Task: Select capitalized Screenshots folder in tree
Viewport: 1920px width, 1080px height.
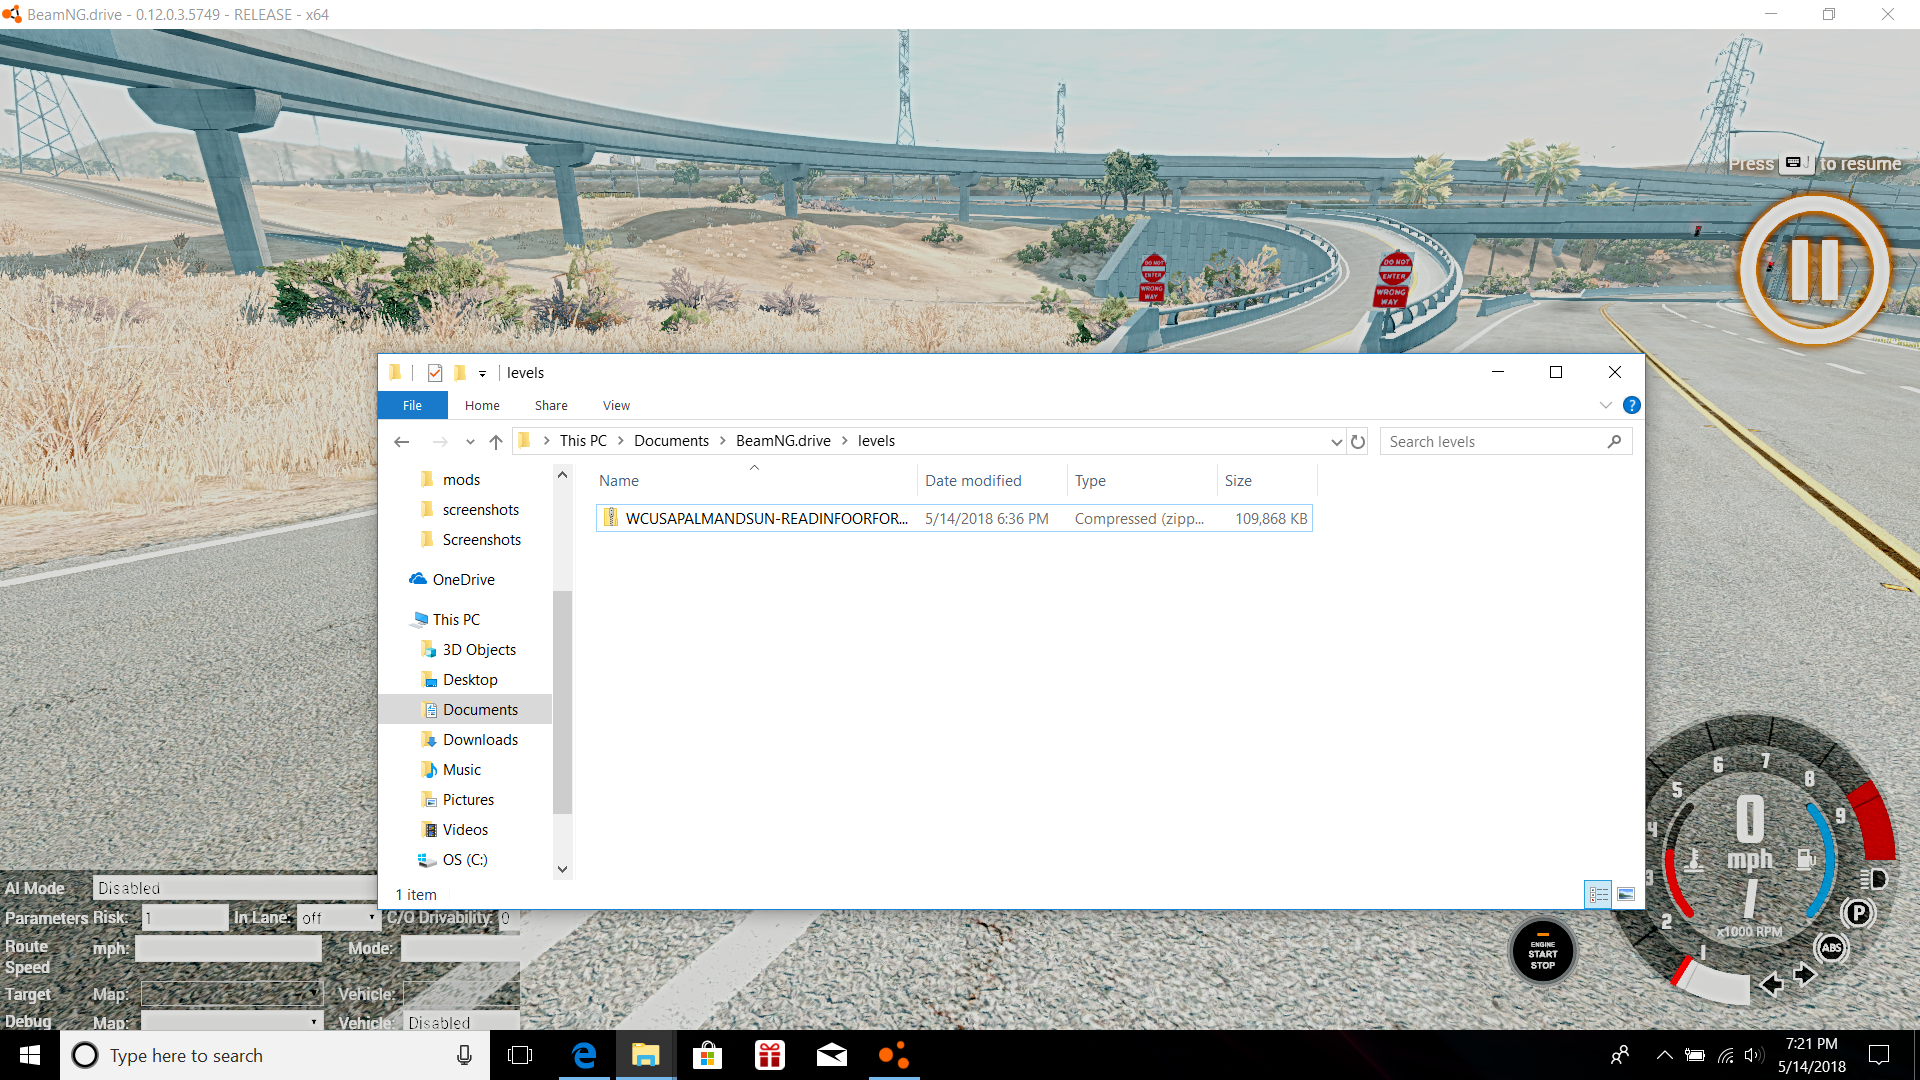Action: tap(481, 540)
